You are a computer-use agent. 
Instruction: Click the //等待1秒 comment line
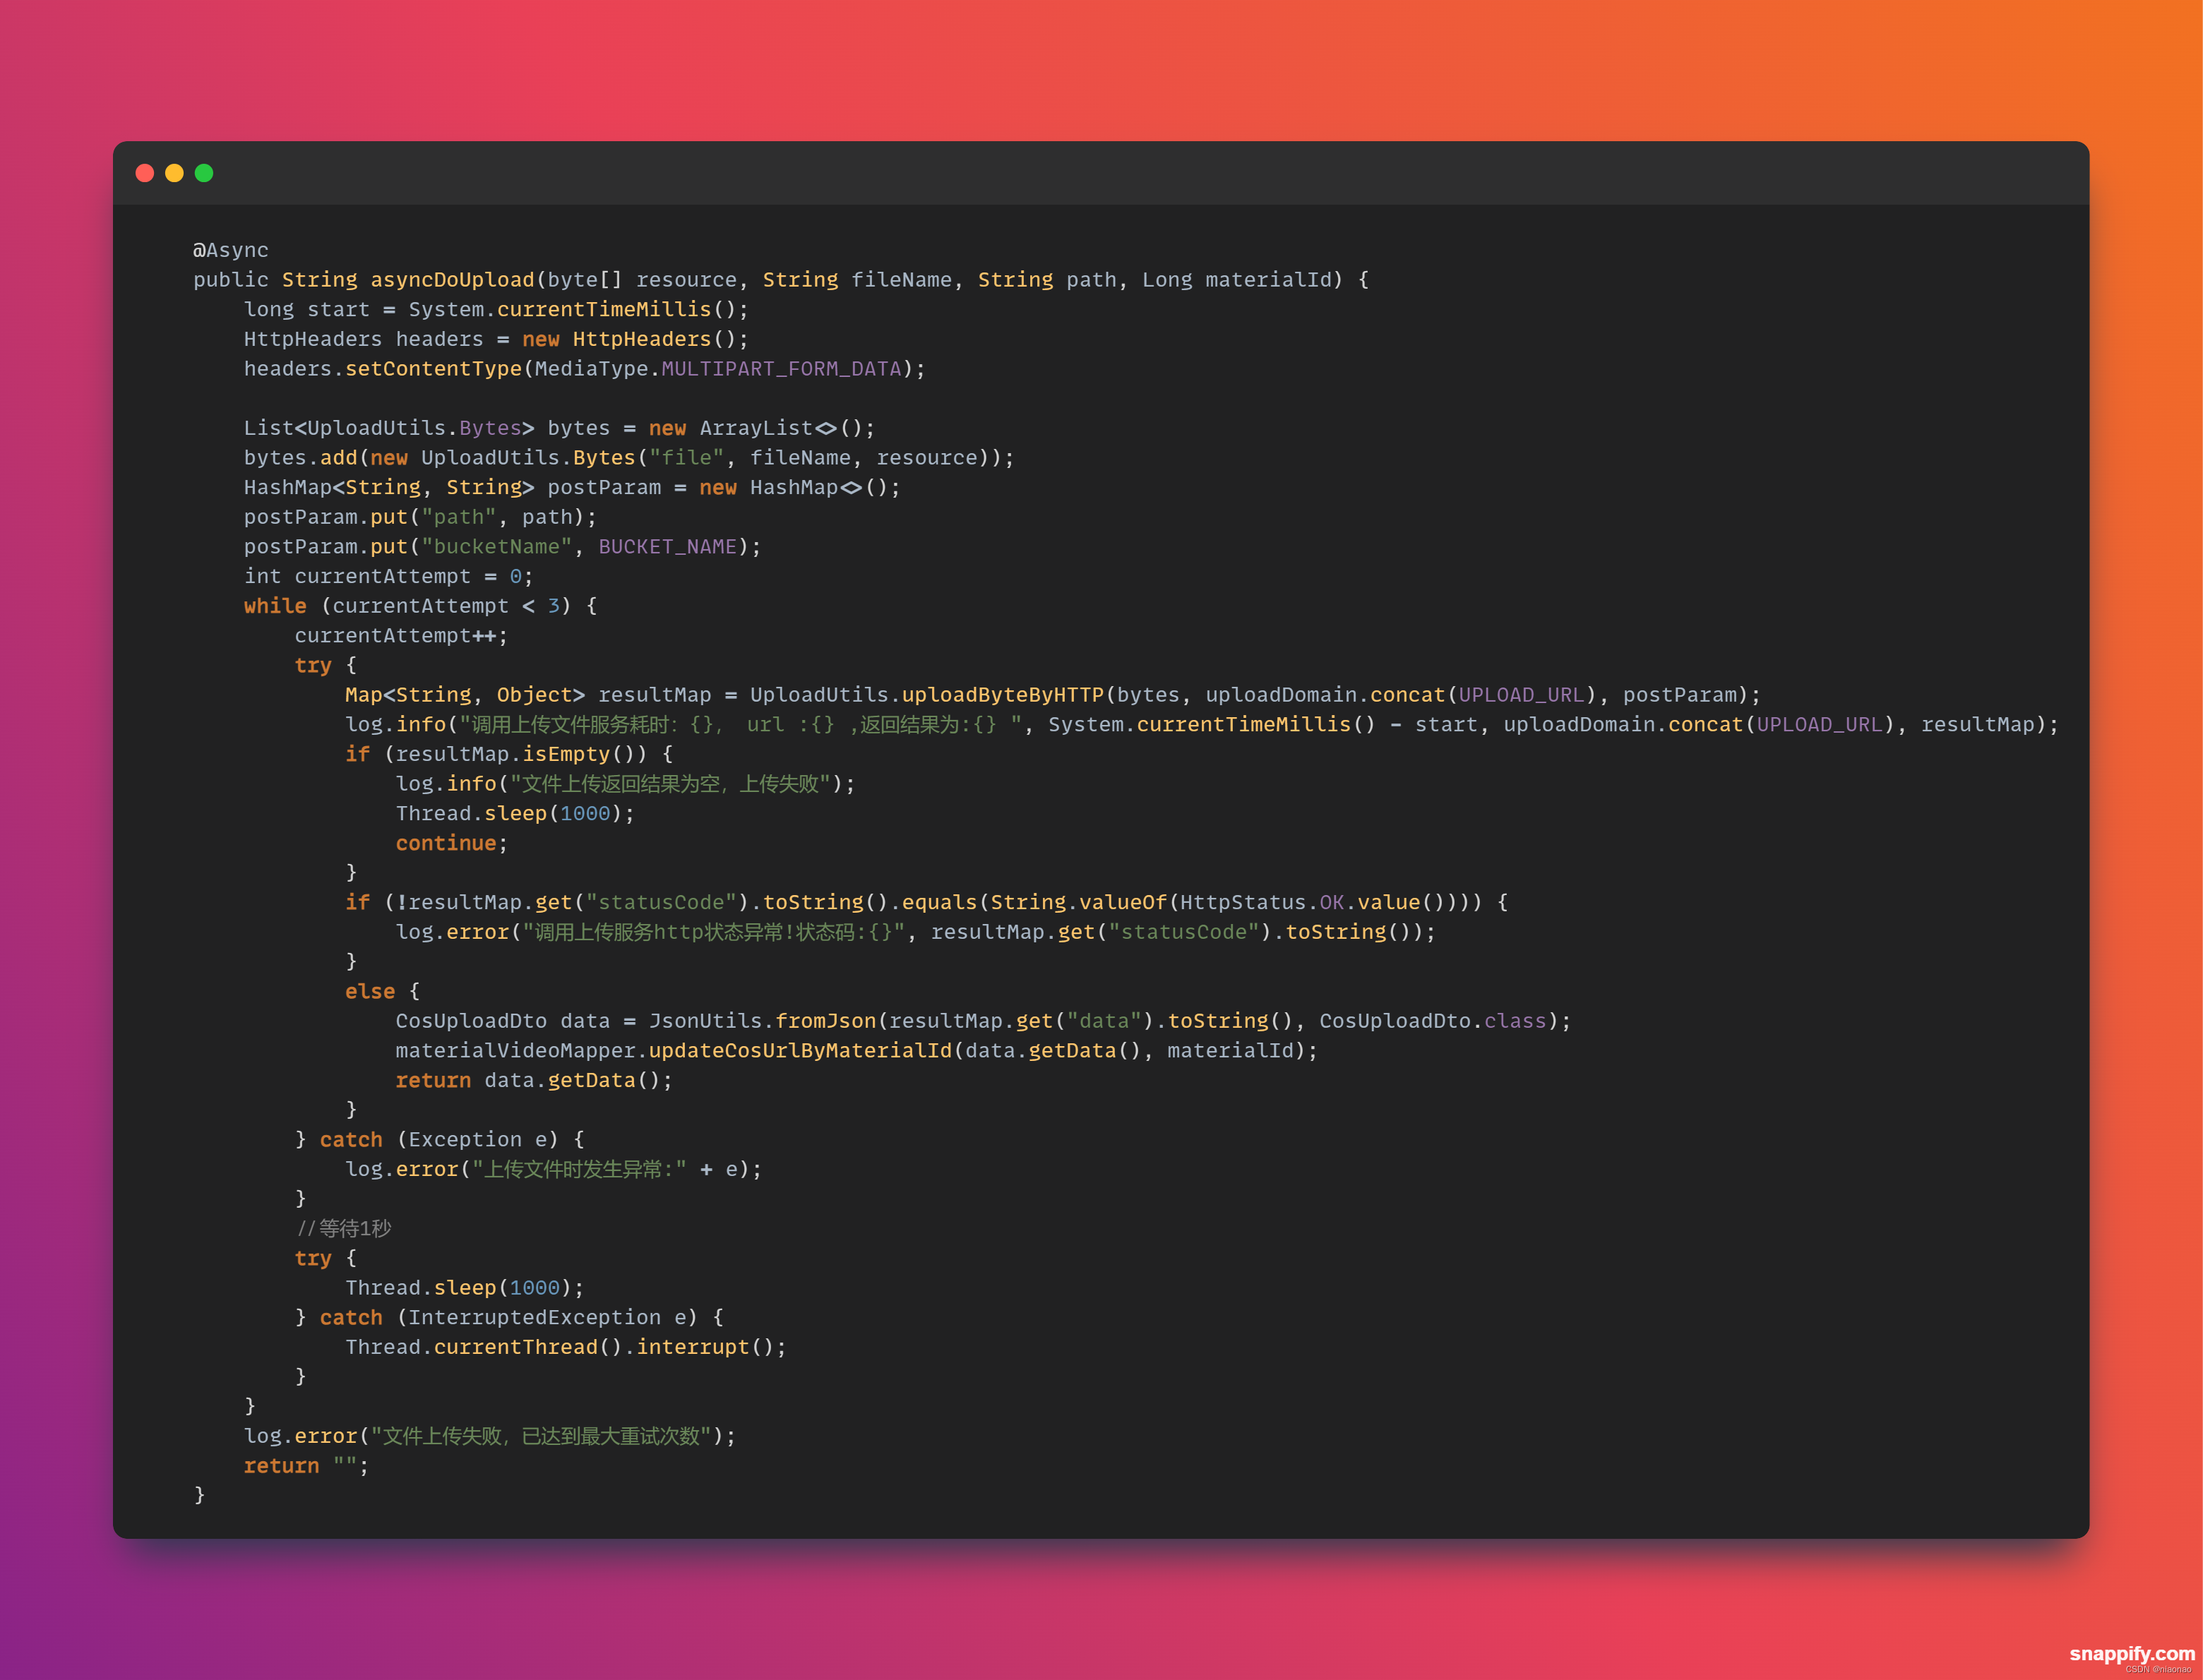point(344,1228)
